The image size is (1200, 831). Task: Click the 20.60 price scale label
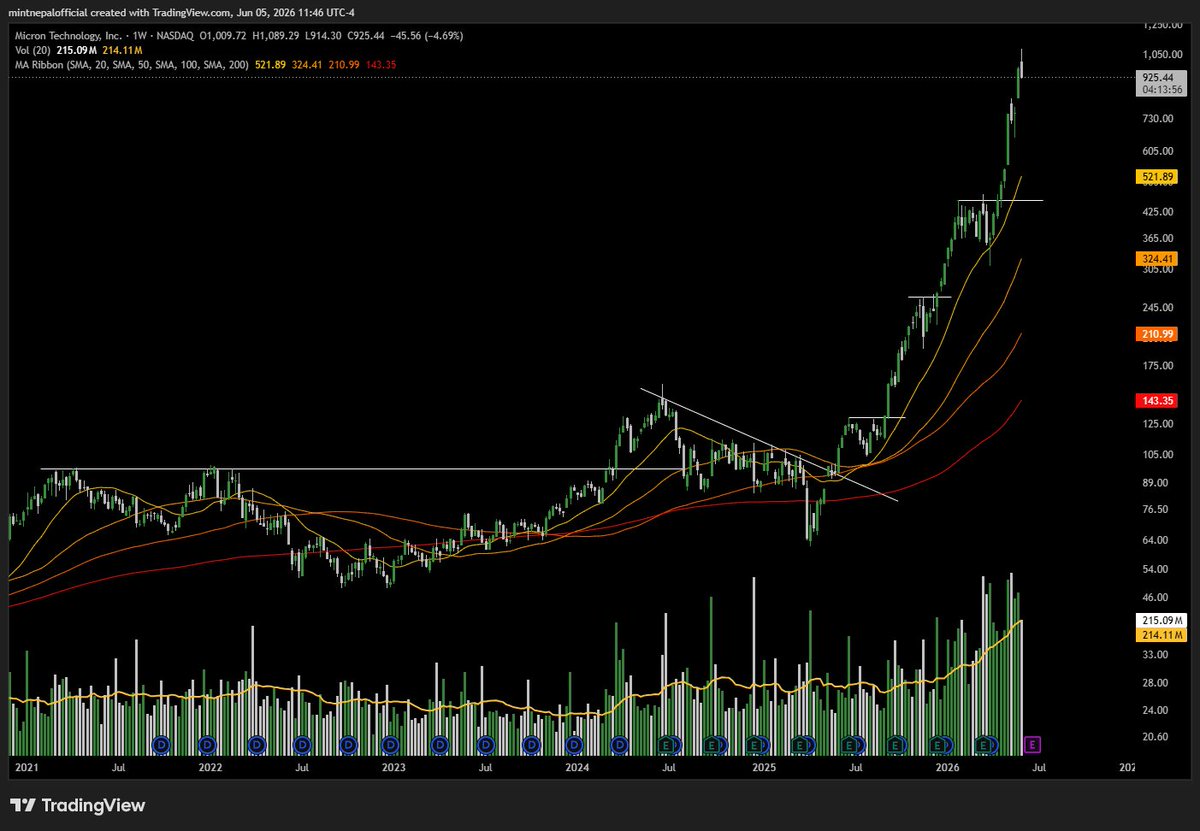point(1154,736)
